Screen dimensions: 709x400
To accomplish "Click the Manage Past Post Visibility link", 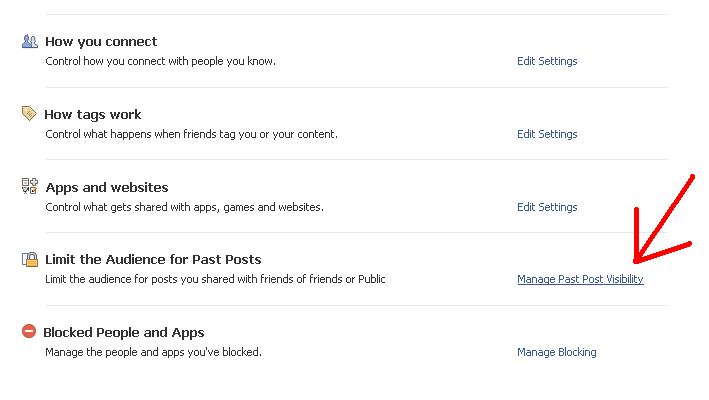I will tap(580, 279).
